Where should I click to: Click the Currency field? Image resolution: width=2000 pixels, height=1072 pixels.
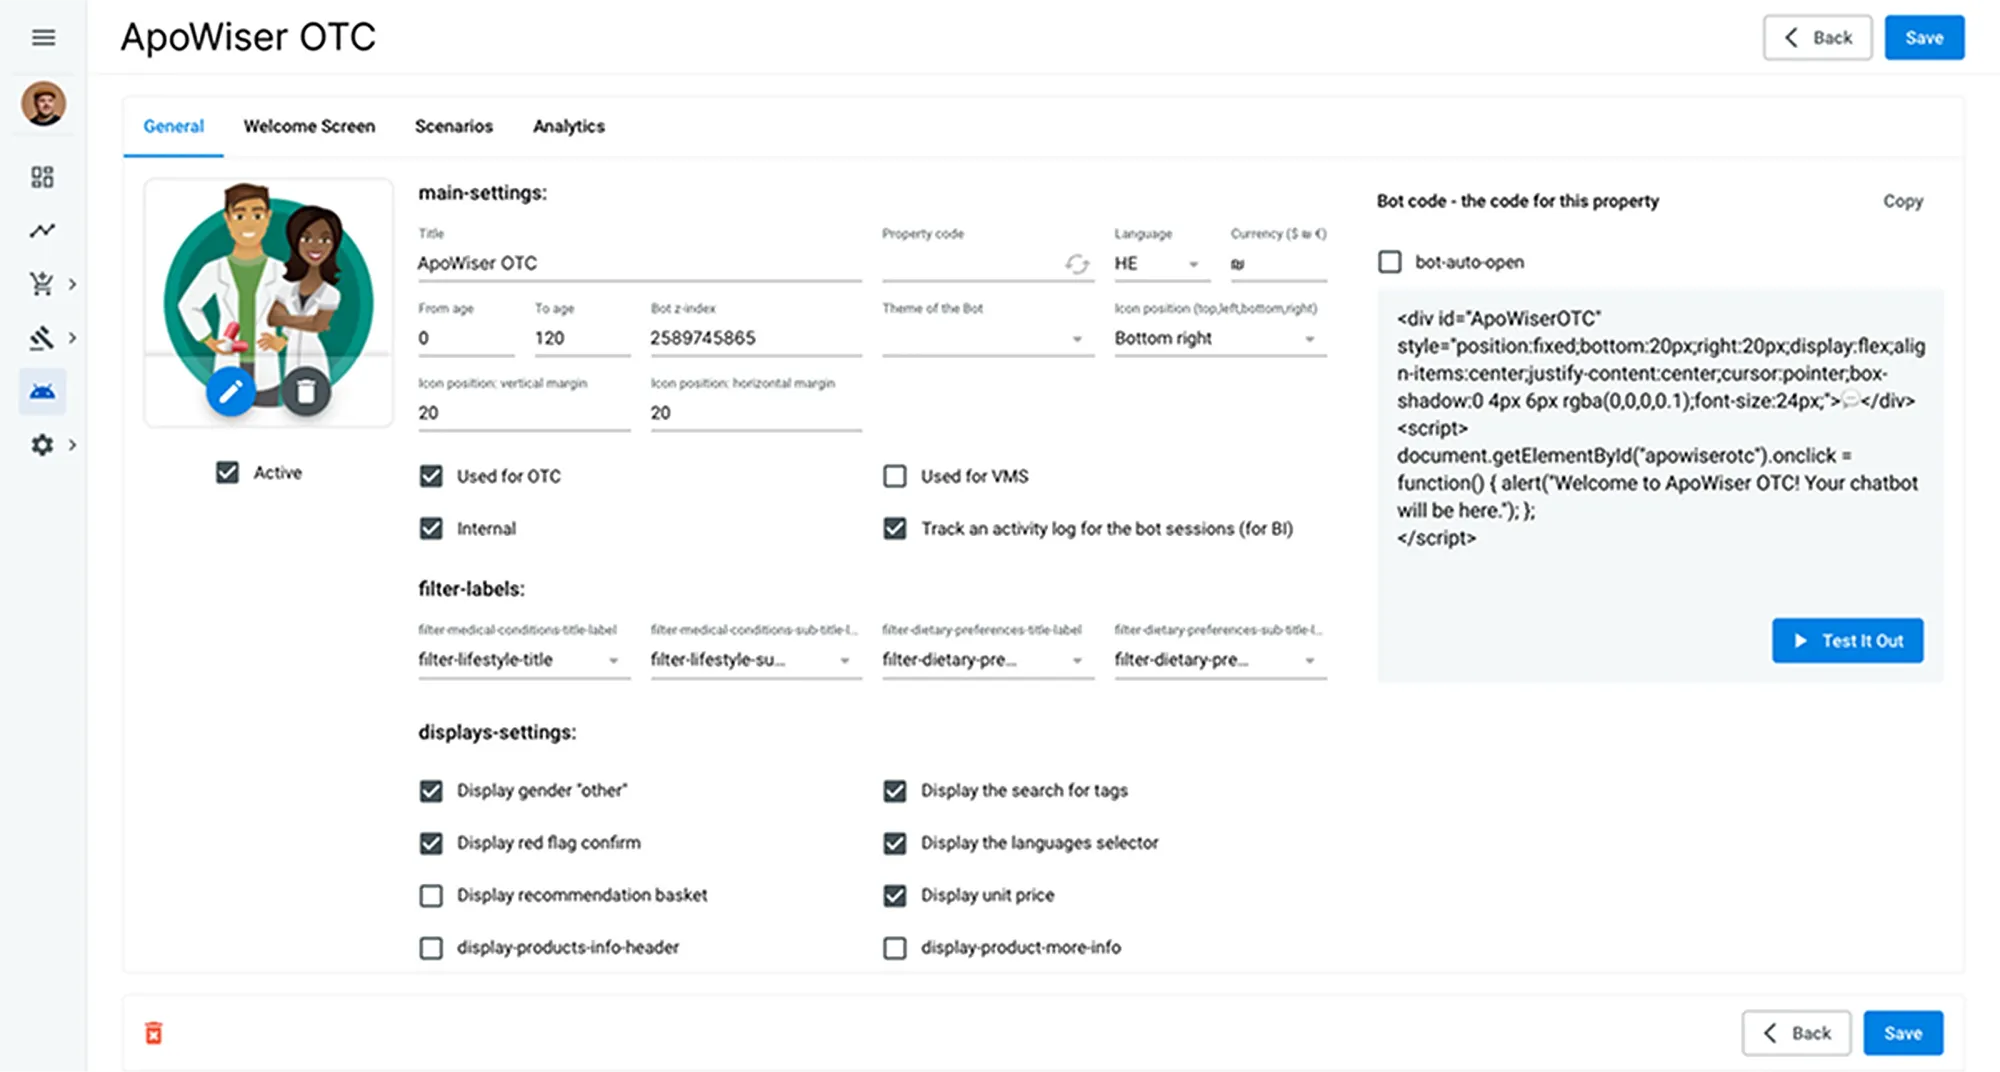tap(1278, 264)
